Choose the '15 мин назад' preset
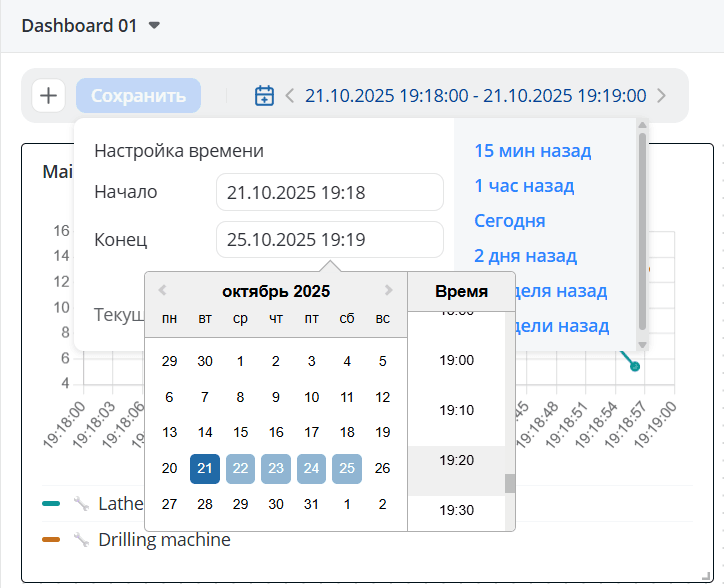The image size is (724, 588). click(532, 151)
